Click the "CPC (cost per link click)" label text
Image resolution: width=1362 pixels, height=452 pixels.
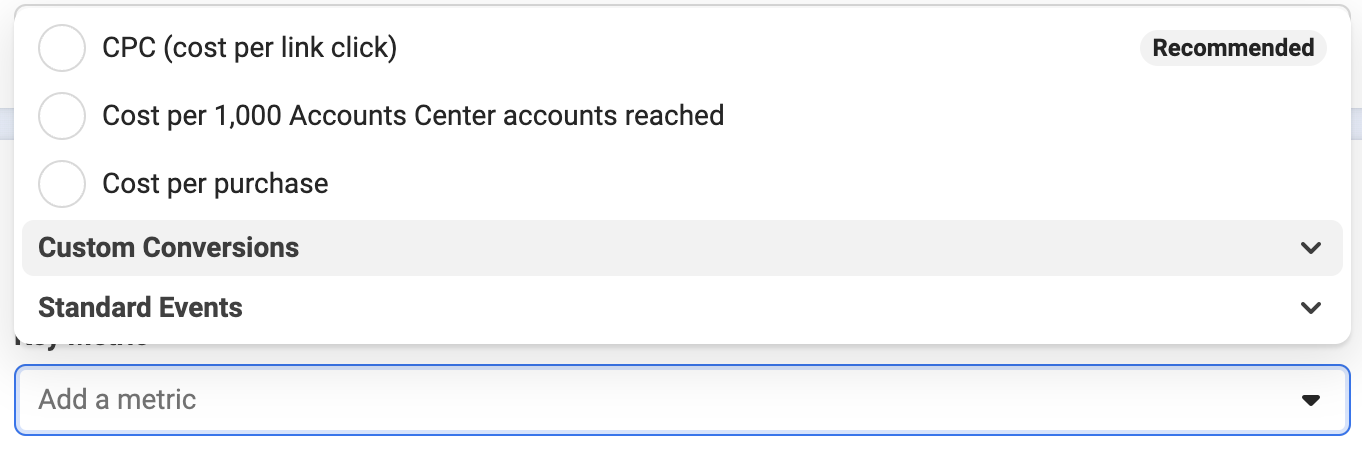pyautogui.click(x=250, y=48)
